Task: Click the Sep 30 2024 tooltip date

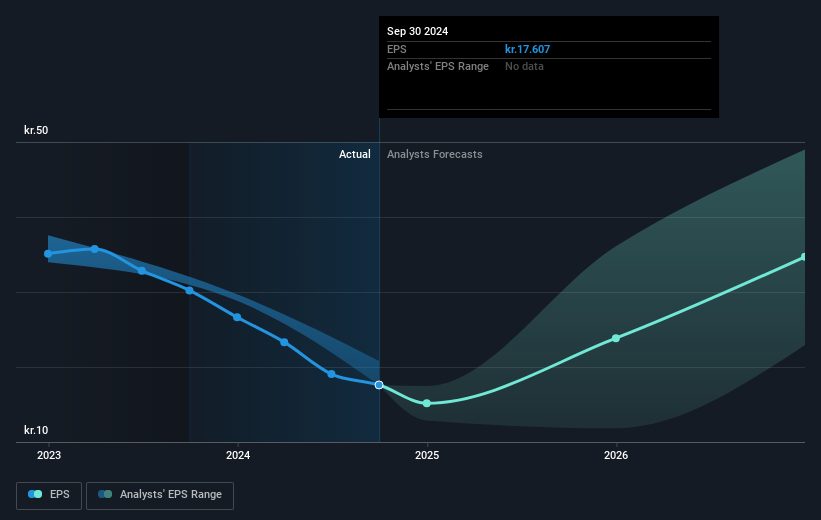Action: pos(417,31)
